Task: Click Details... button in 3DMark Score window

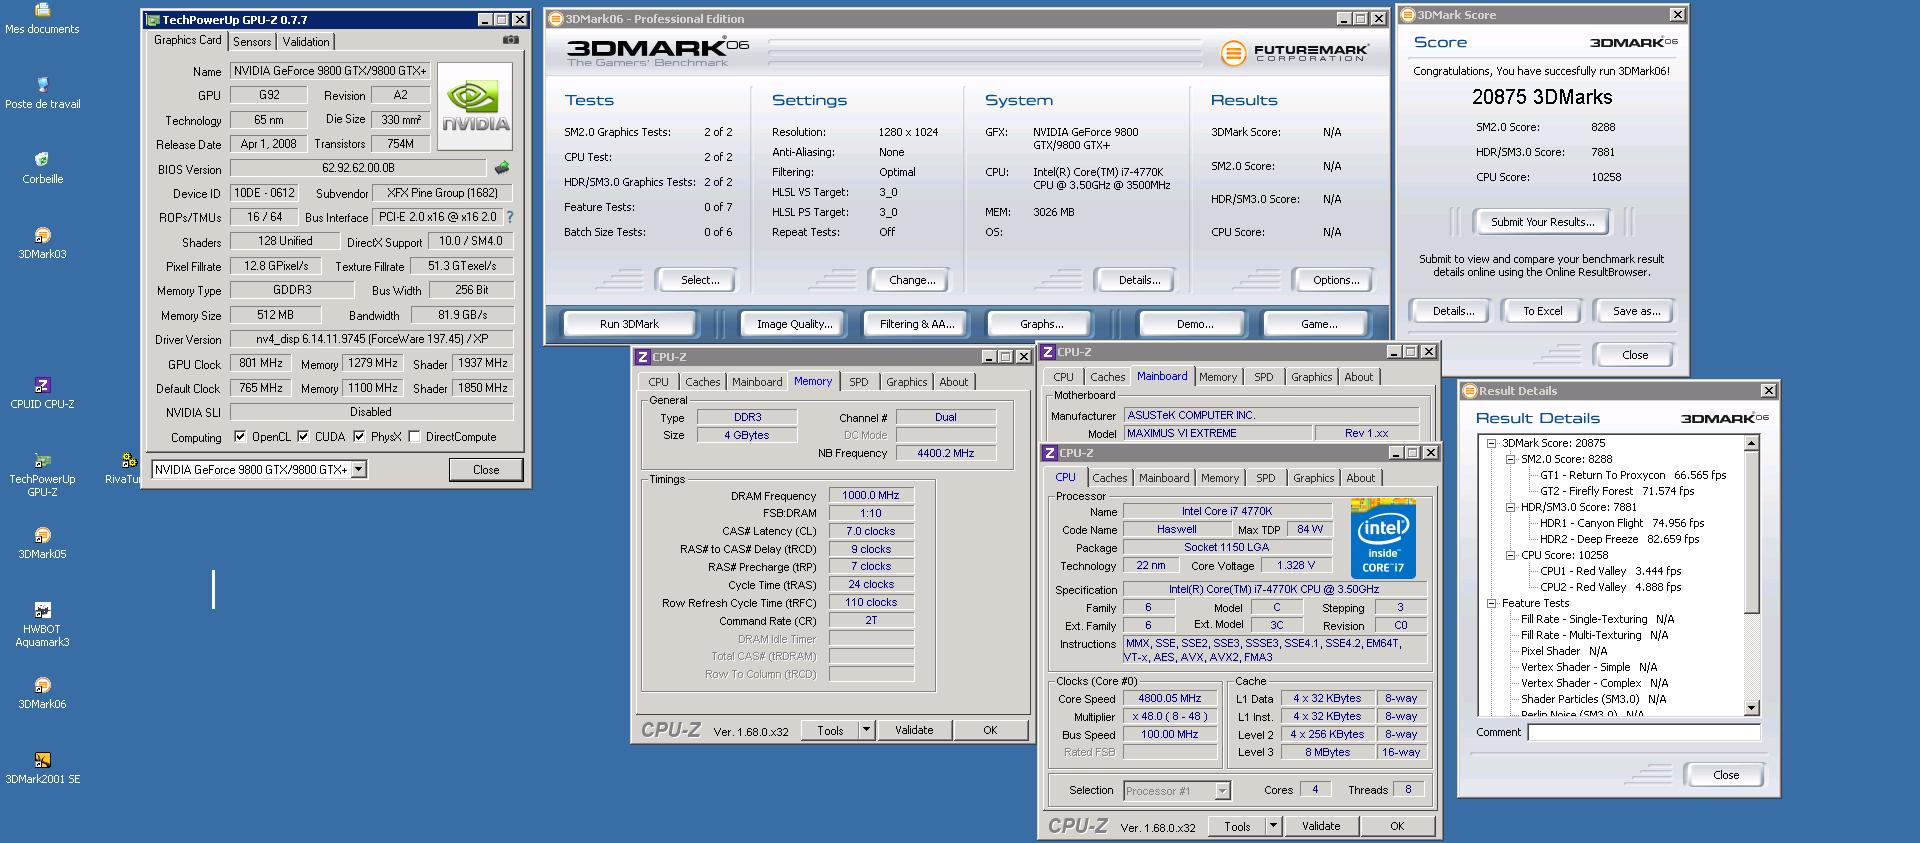Action: (1452, 311)
